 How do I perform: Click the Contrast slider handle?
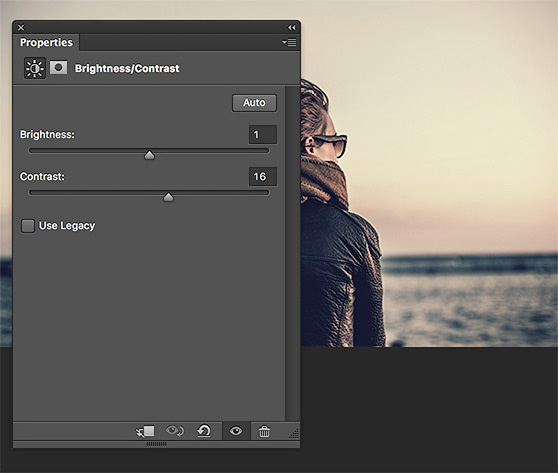coord(168,197)
